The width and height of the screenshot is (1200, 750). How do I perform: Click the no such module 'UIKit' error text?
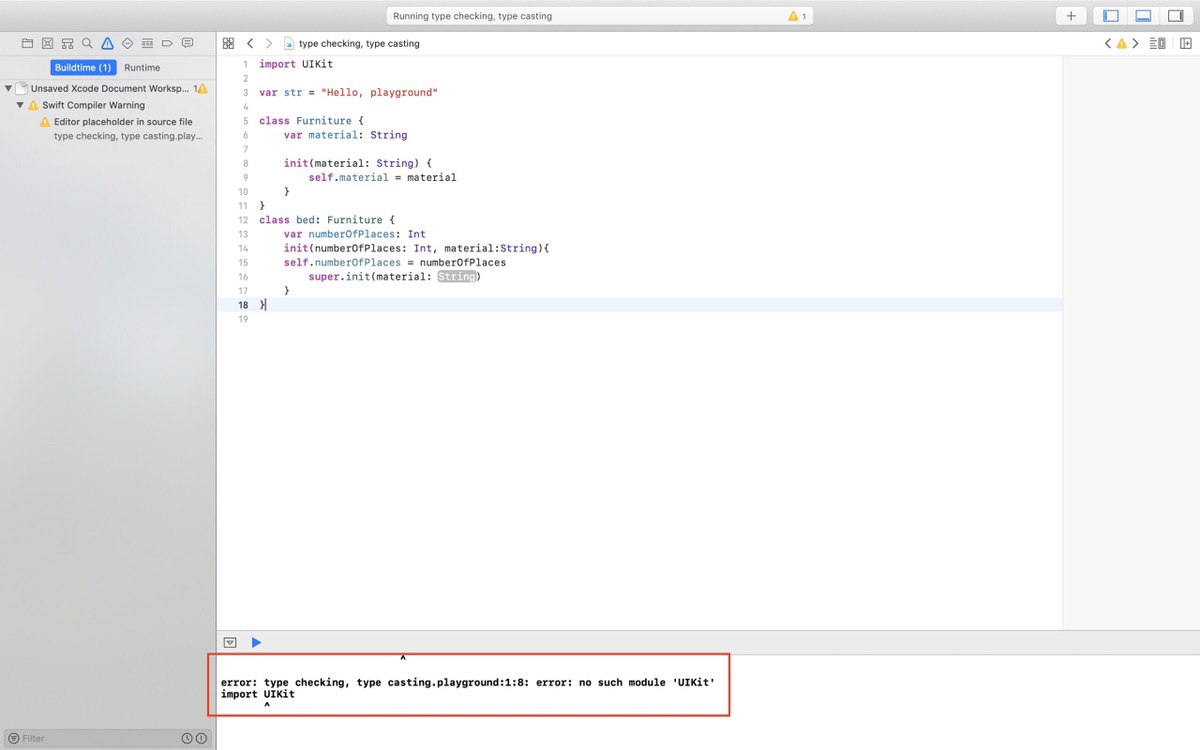[x=649, y=682]
